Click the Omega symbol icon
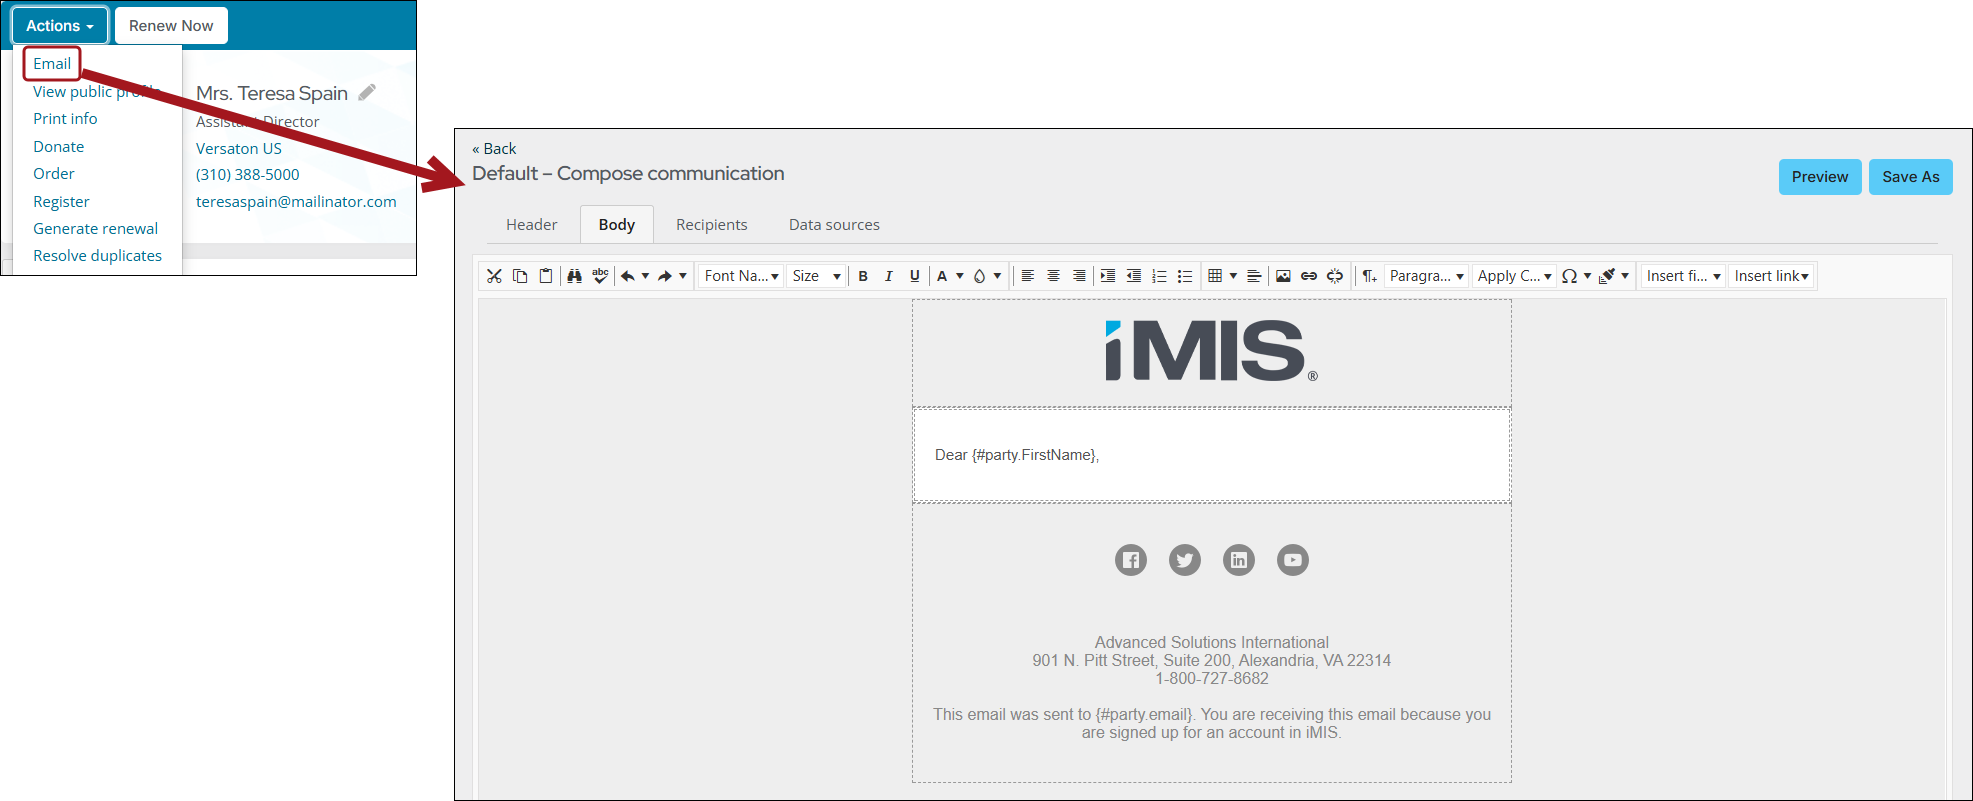Screen dimensions: 1973x801 click(x=1570, y=276)
